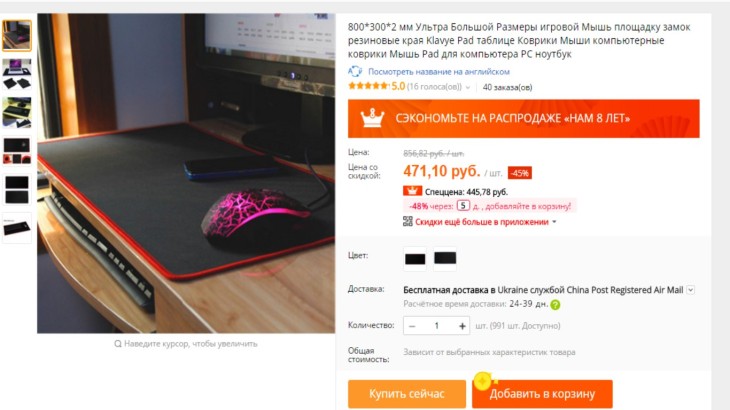Viewport: 730px width, 410px height.
Task: Click the QR code icon for app discounts
Action: 407,222
